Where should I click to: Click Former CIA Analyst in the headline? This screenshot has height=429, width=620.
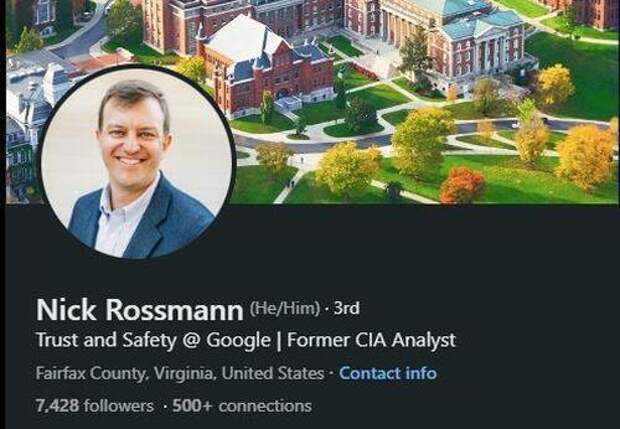pyautogui.click(x=371, y=340)
